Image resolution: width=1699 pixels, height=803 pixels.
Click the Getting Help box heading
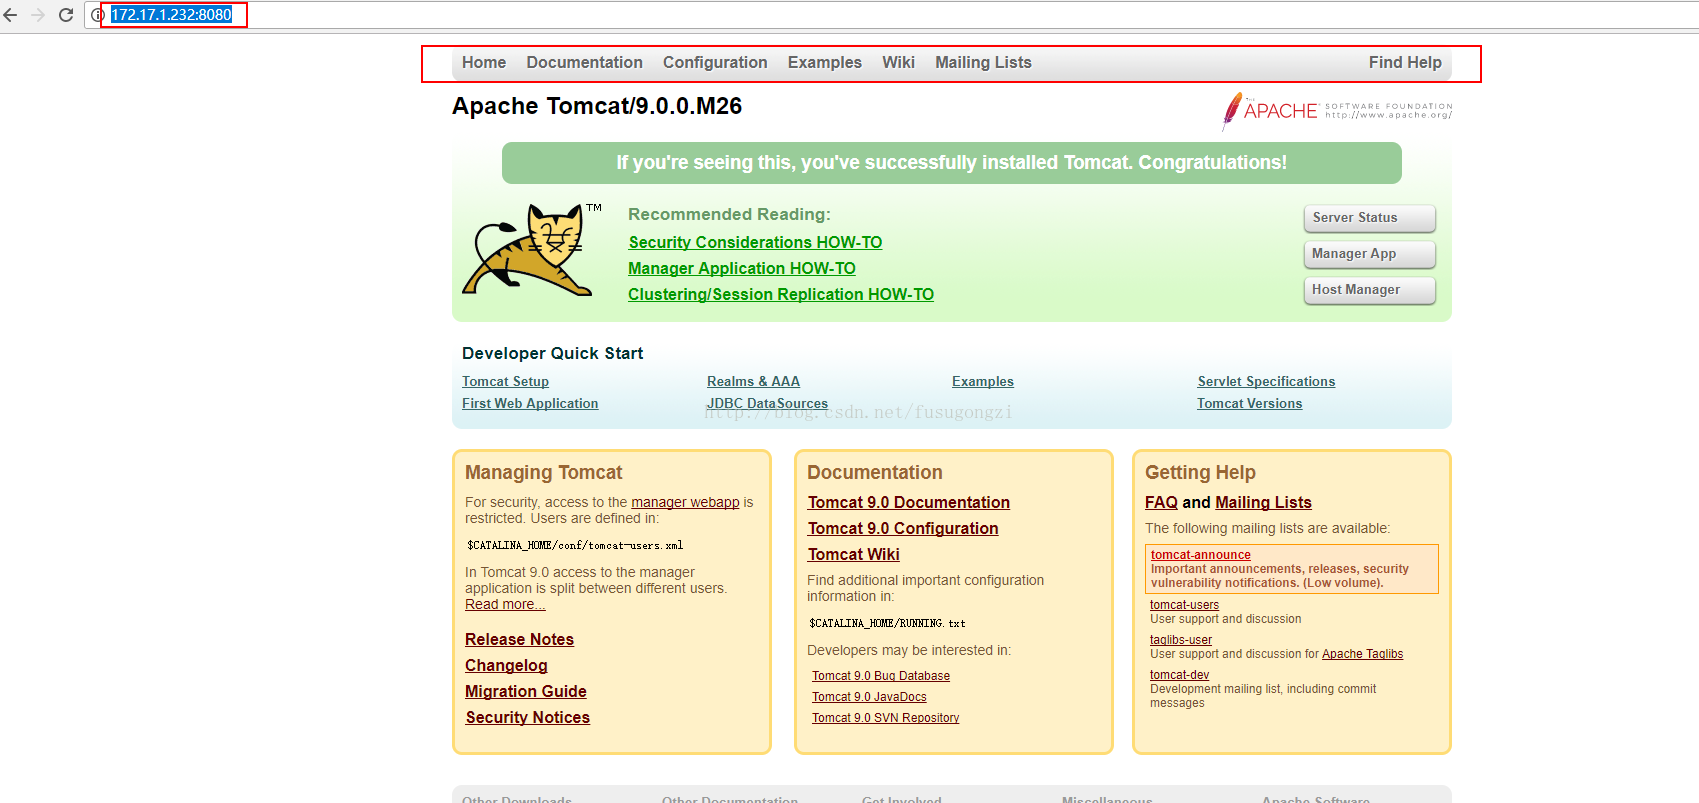pyautogui.click(x=1200, y=472)
